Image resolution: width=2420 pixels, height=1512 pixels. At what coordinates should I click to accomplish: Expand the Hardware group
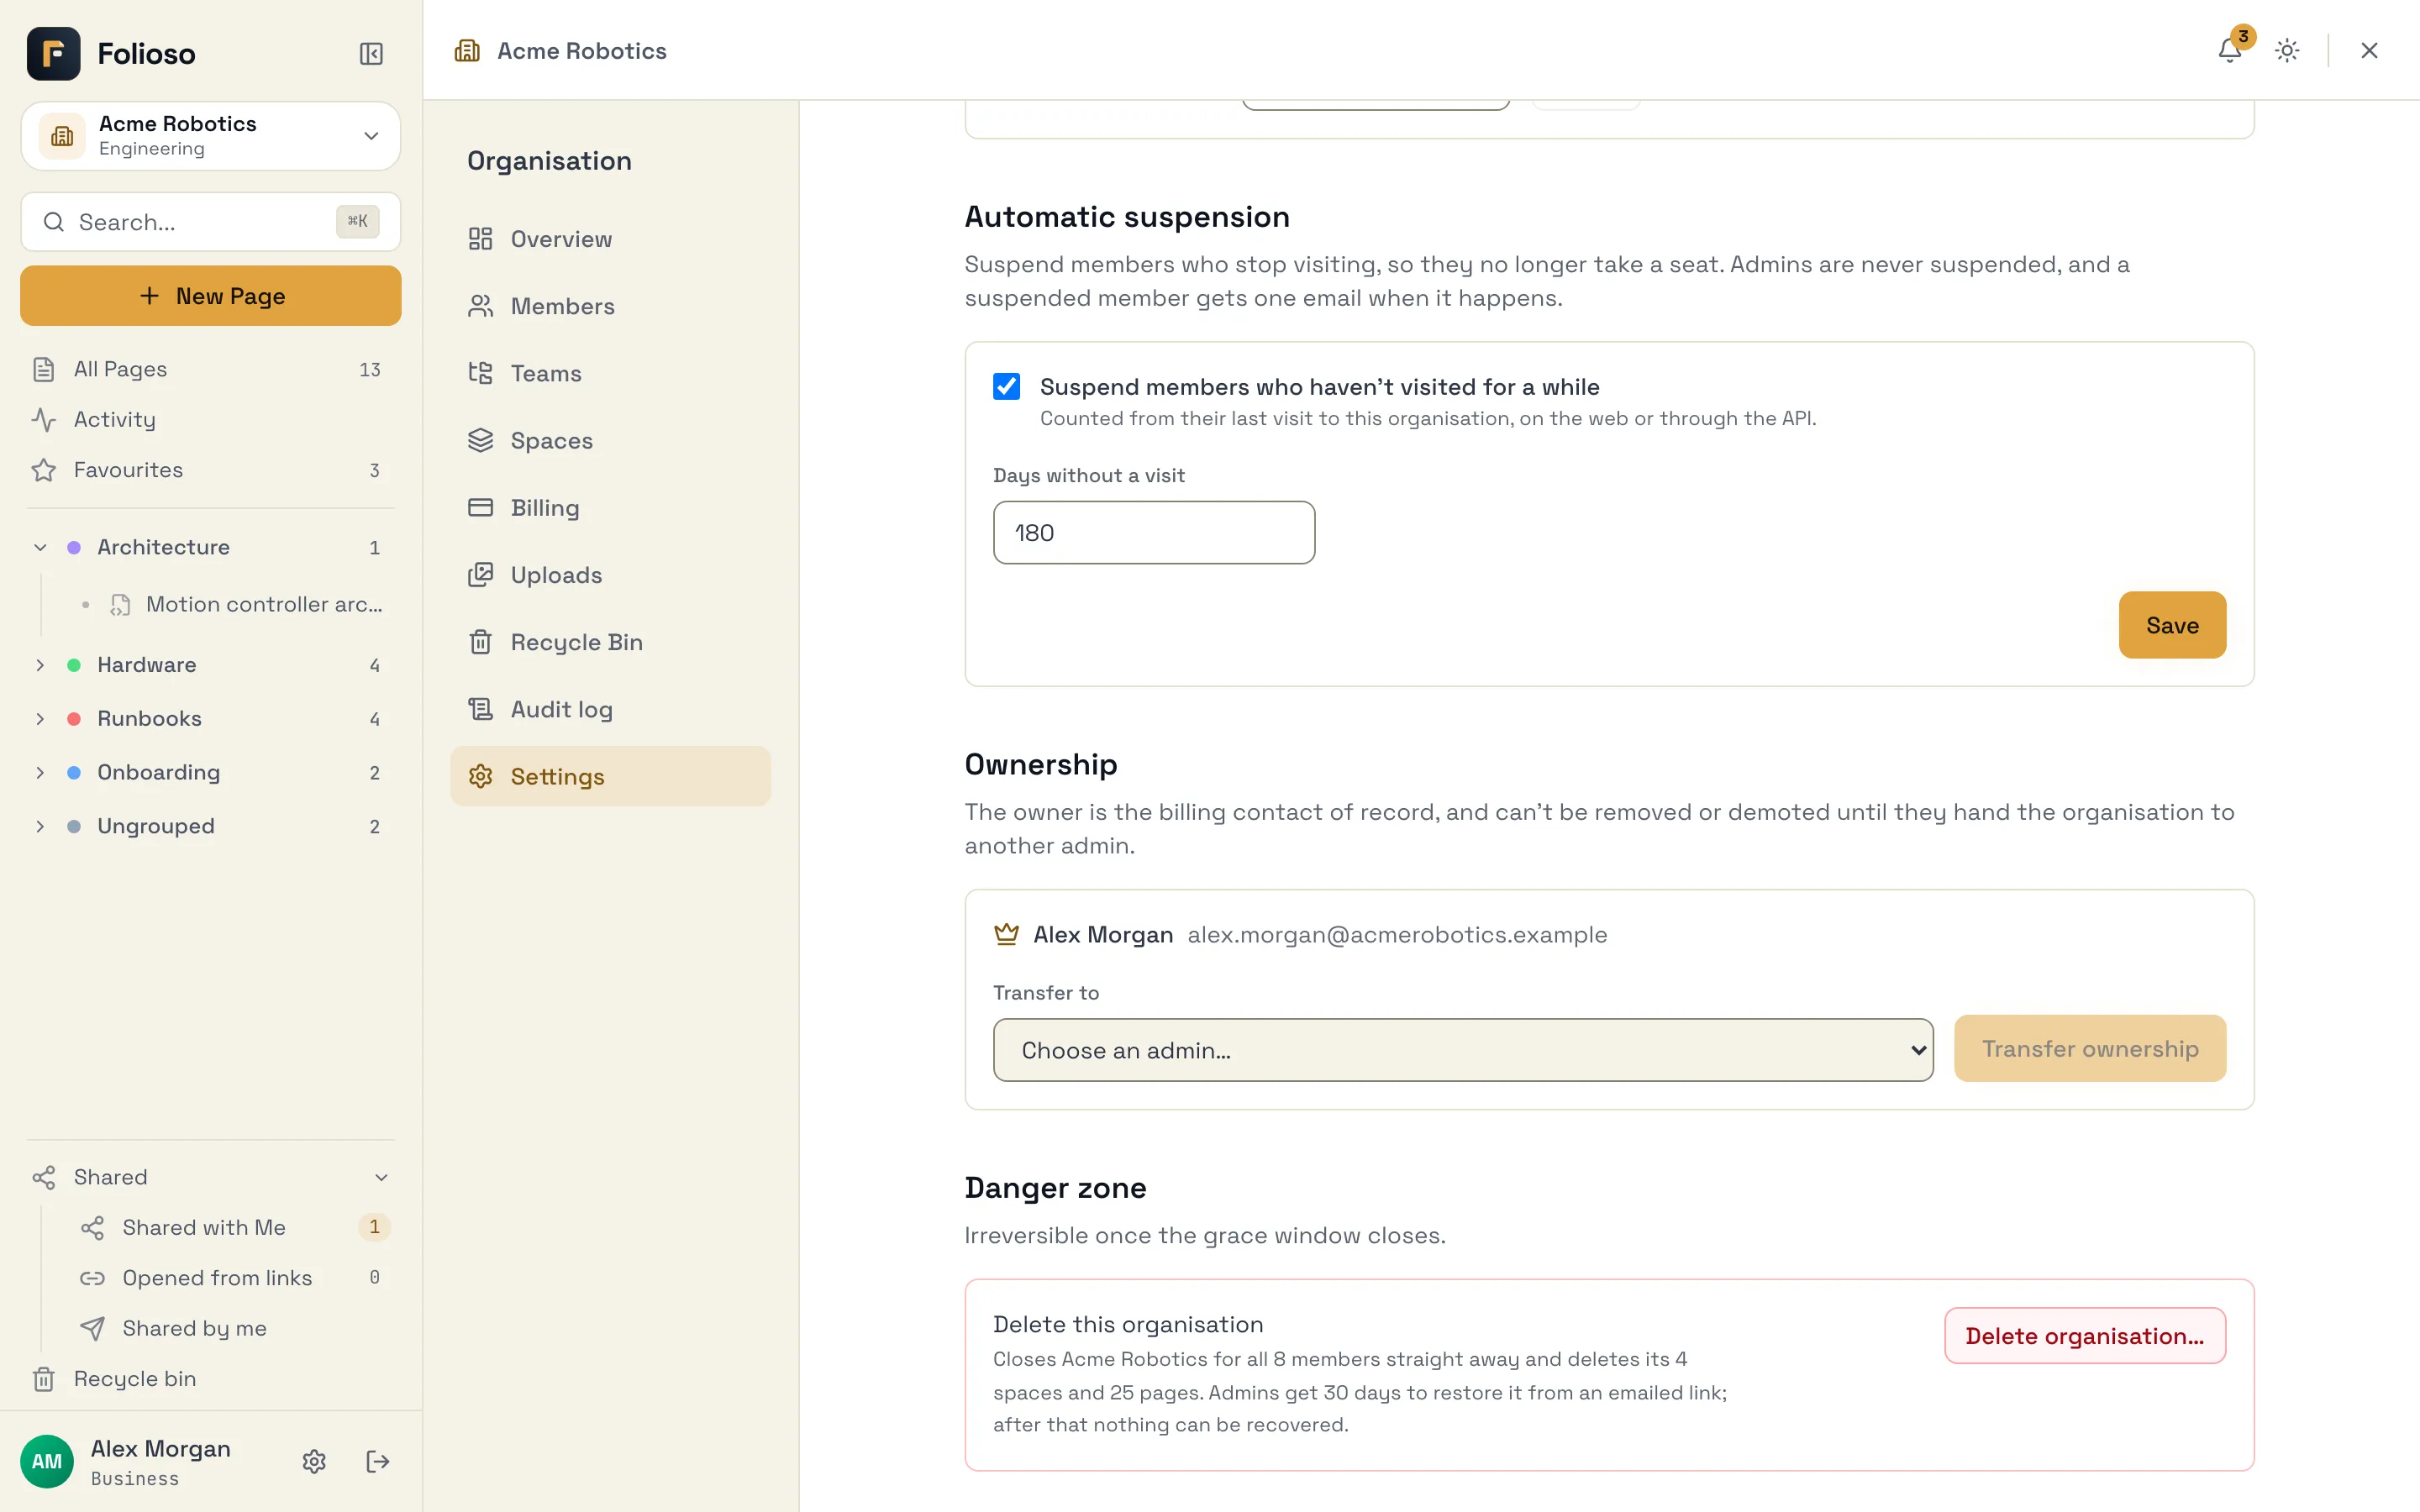point(40,665)
